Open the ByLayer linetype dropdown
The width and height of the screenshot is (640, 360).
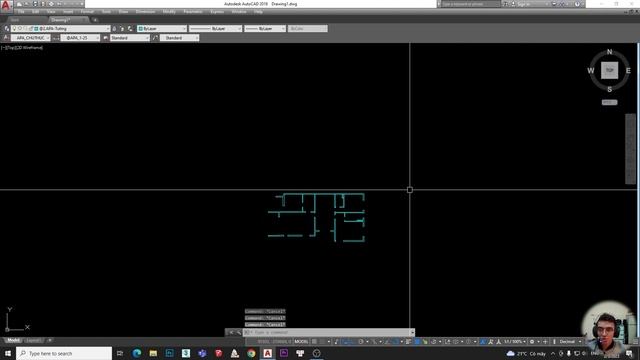pos(216,29)
